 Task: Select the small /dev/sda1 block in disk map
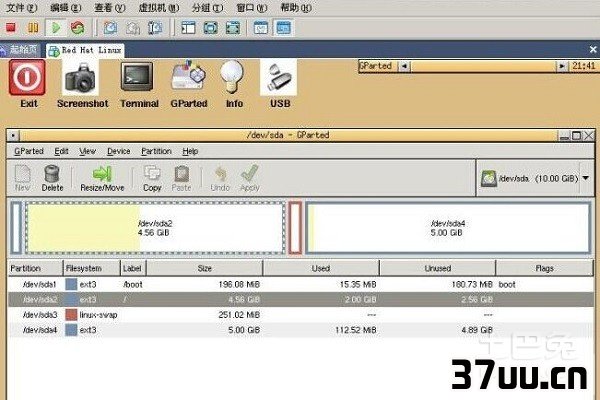pyautogui.click(x=16, y=228)
